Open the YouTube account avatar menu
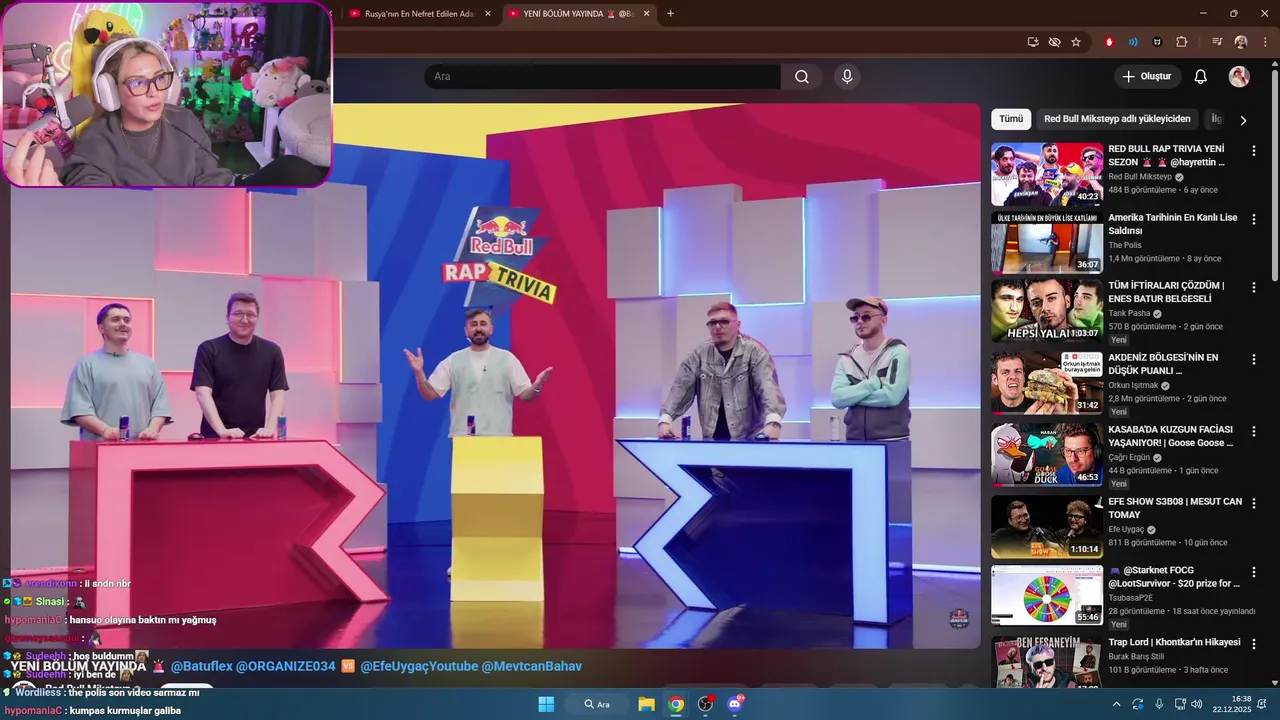 tap(1239, 77)
